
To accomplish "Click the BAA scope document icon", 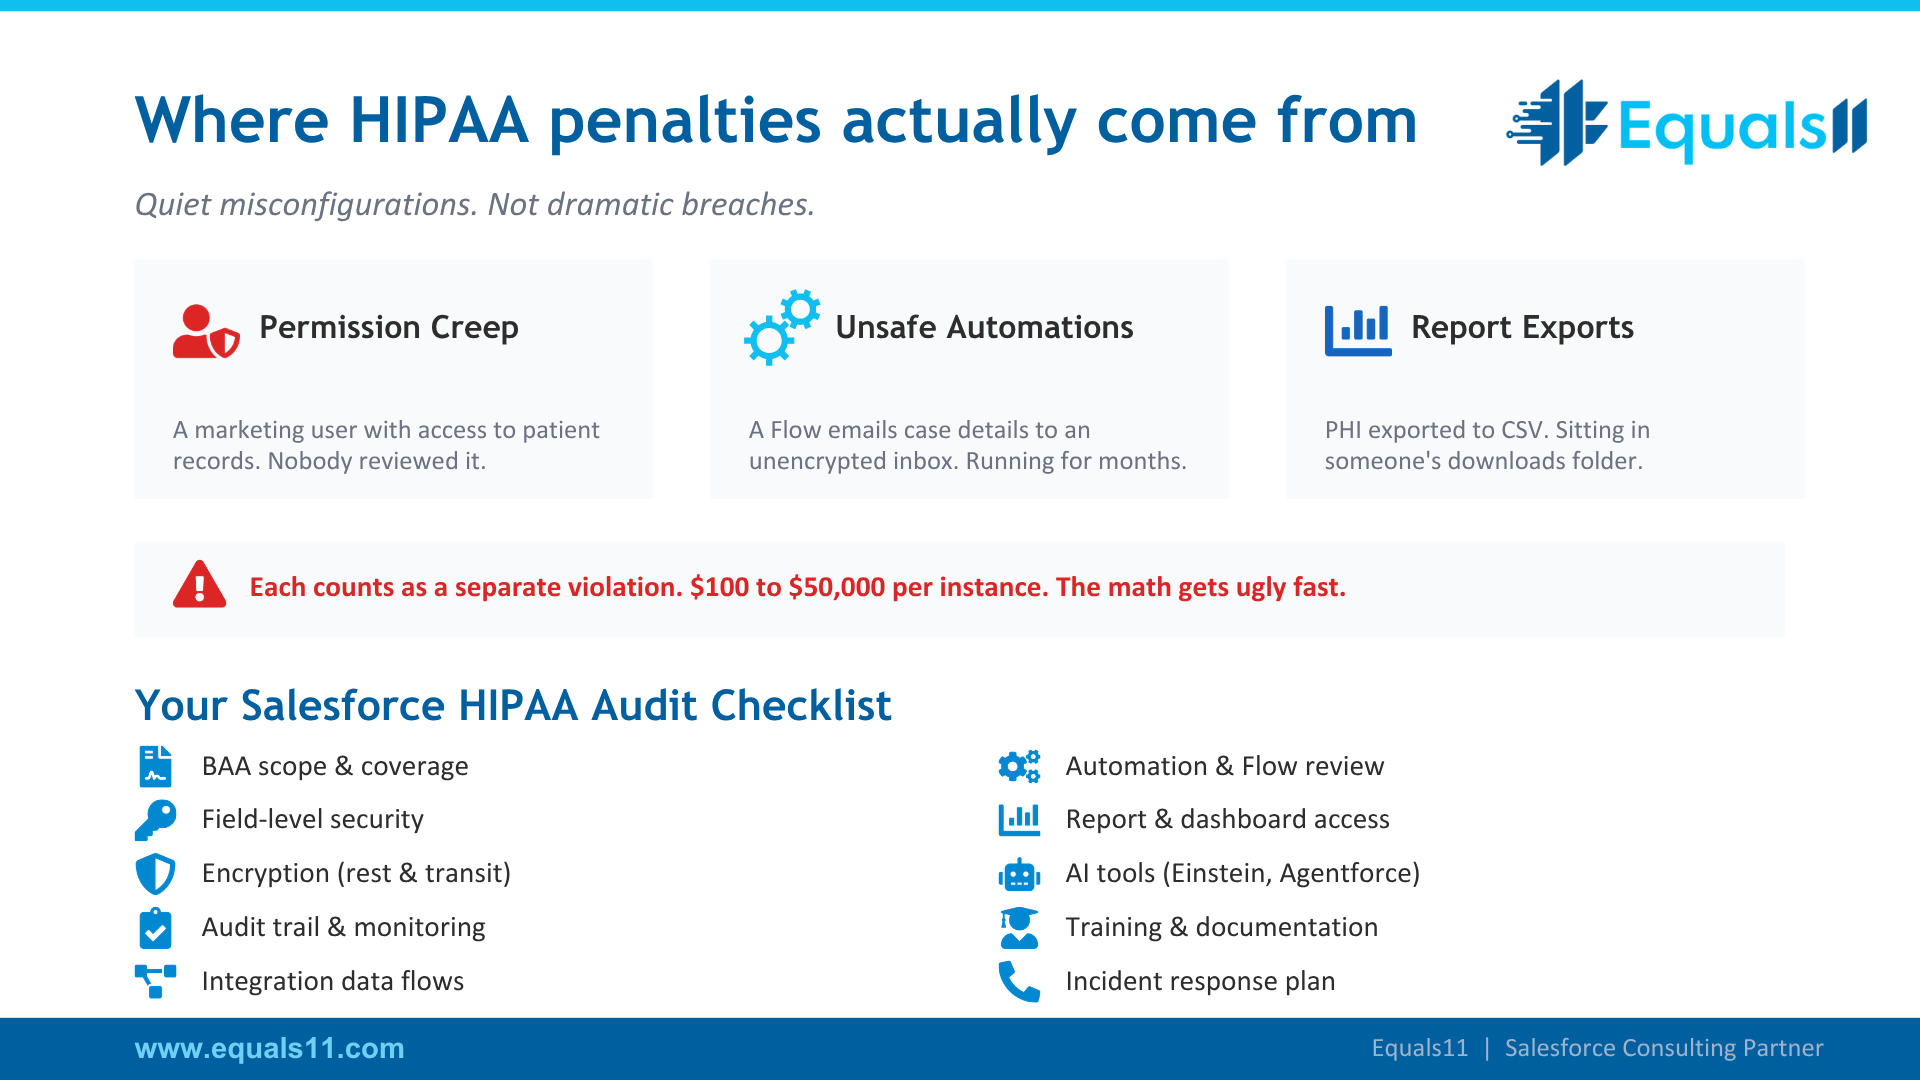I will [x=155, y=766].
